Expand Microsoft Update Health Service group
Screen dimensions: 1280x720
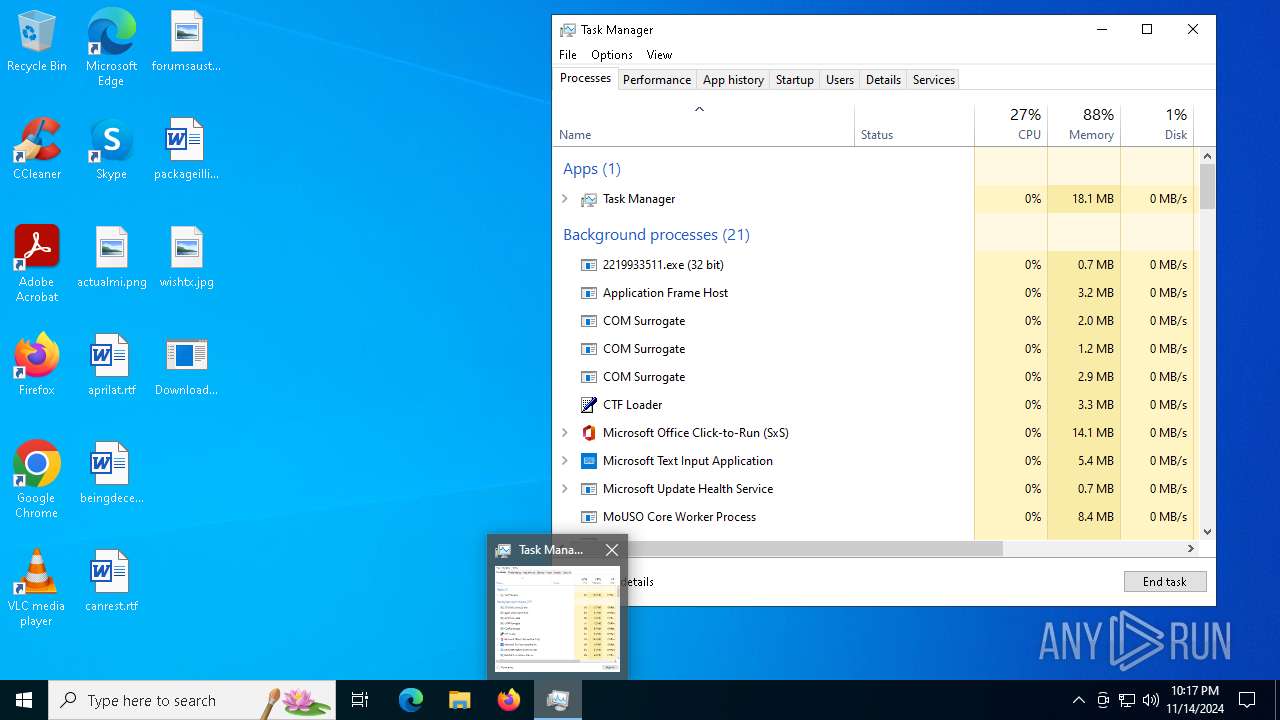[565, 489]
